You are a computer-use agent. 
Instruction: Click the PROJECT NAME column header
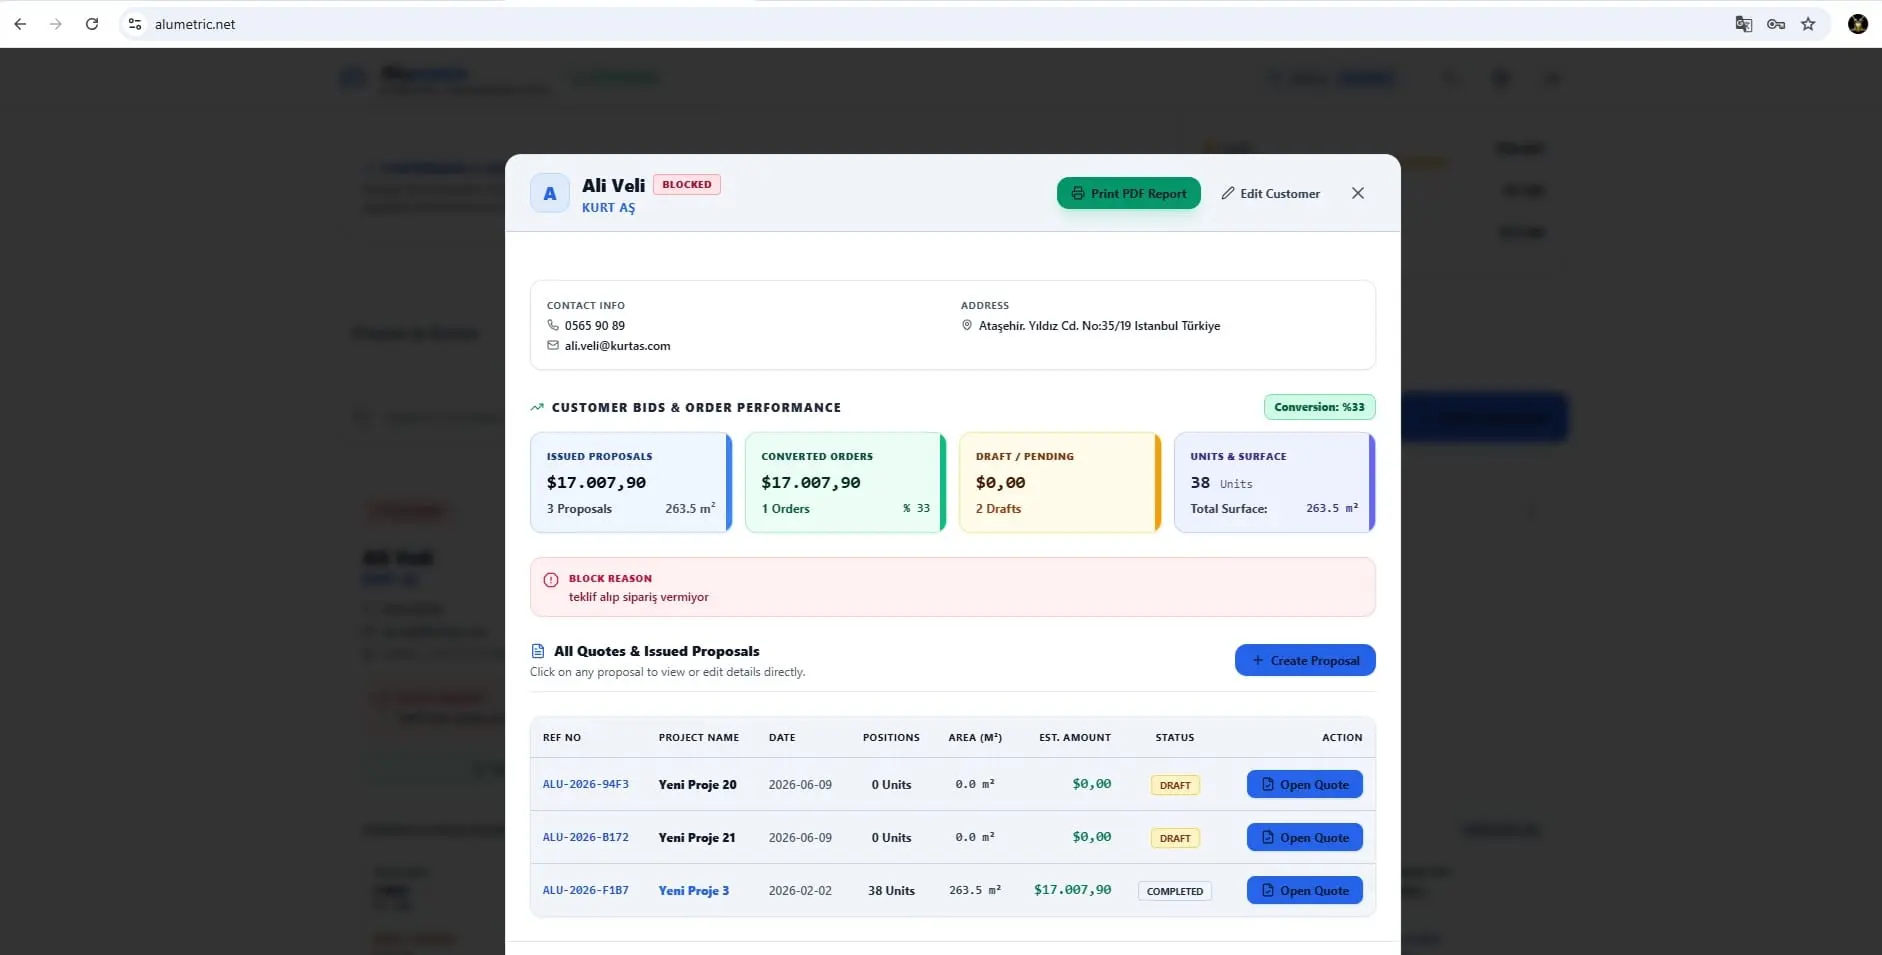[x=699, y=737]
